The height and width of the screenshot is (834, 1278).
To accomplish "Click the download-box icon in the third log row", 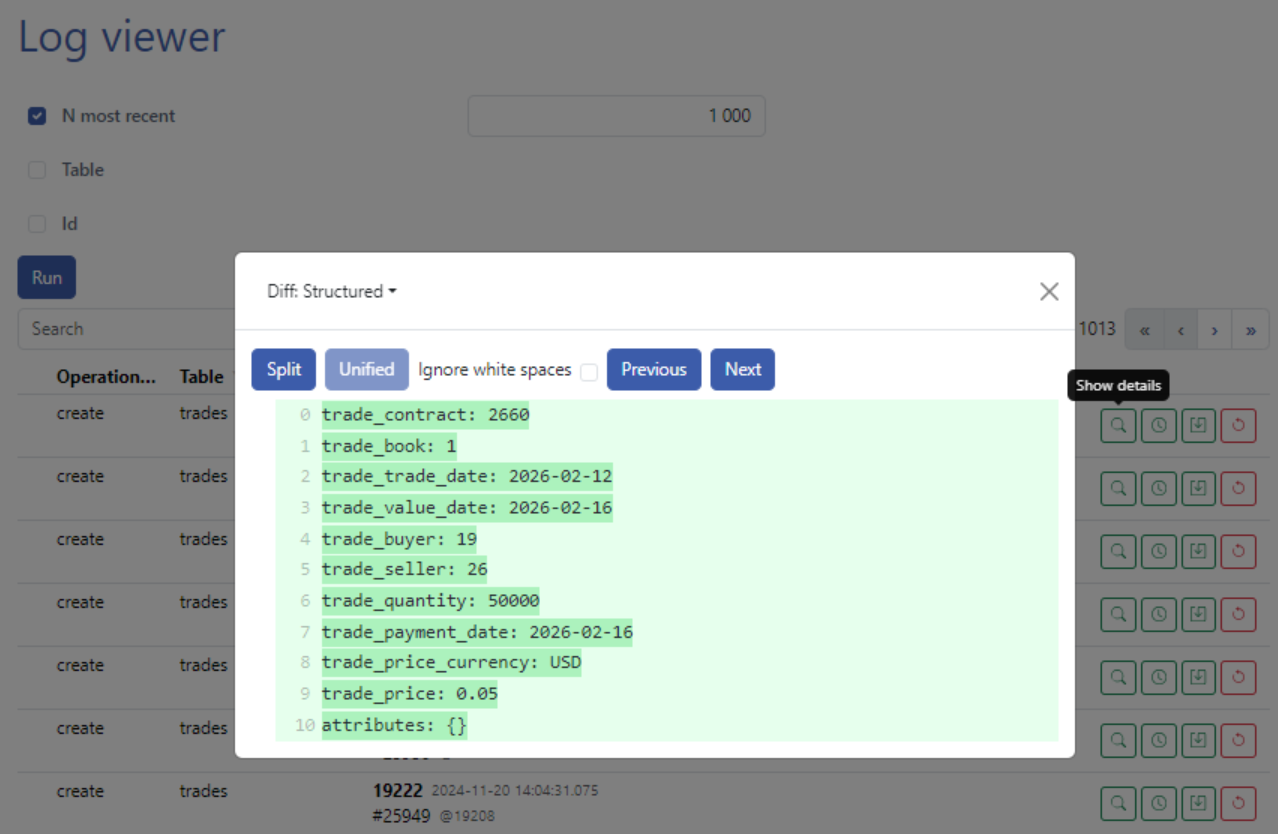I will tap(1198, 551).
